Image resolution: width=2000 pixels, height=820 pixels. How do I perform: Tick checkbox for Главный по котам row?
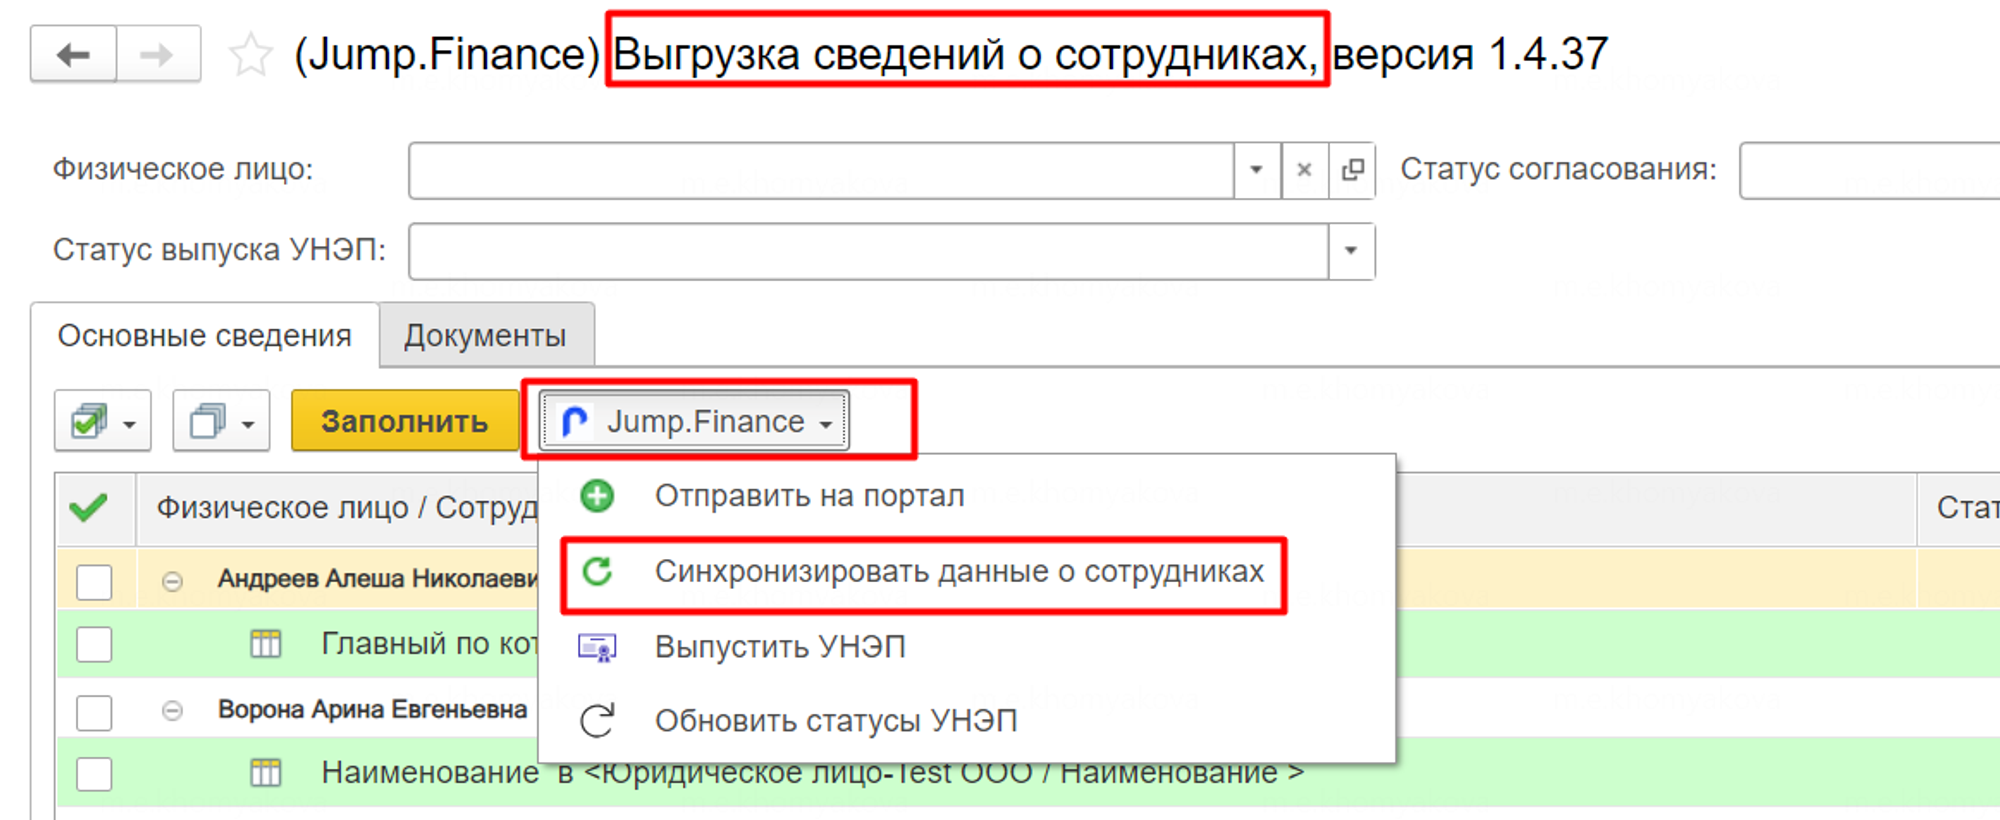click(x=94, y=645)
